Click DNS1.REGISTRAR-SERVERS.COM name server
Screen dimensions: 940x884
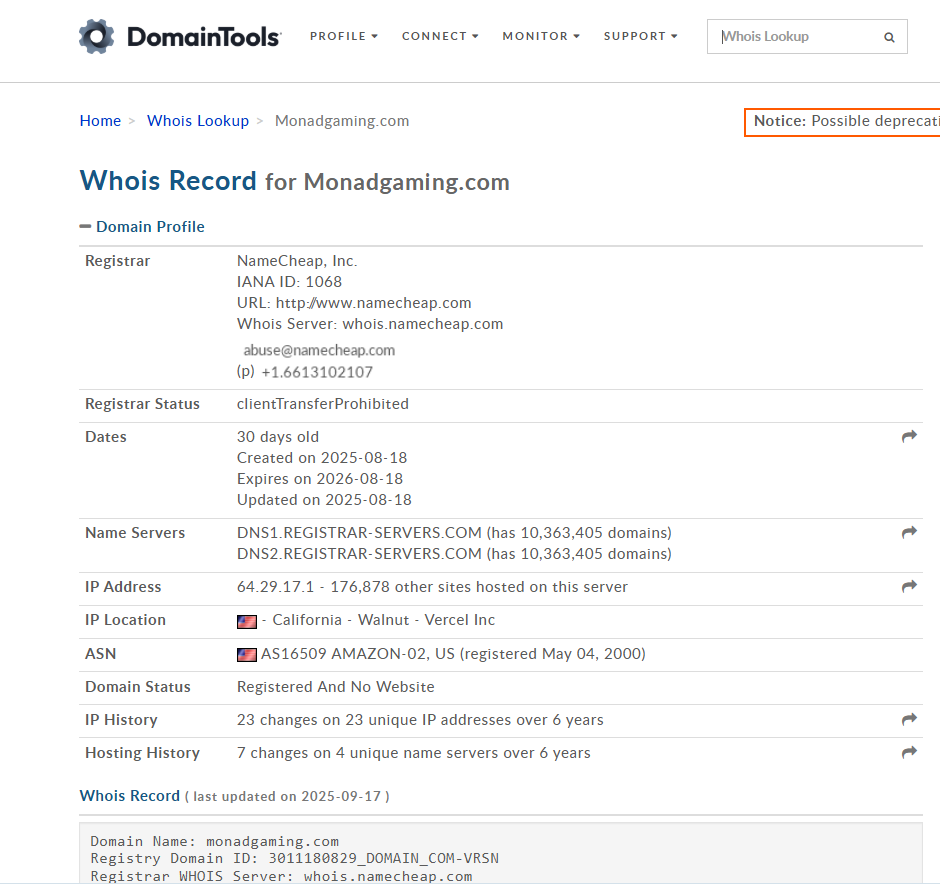coord(359,533)
